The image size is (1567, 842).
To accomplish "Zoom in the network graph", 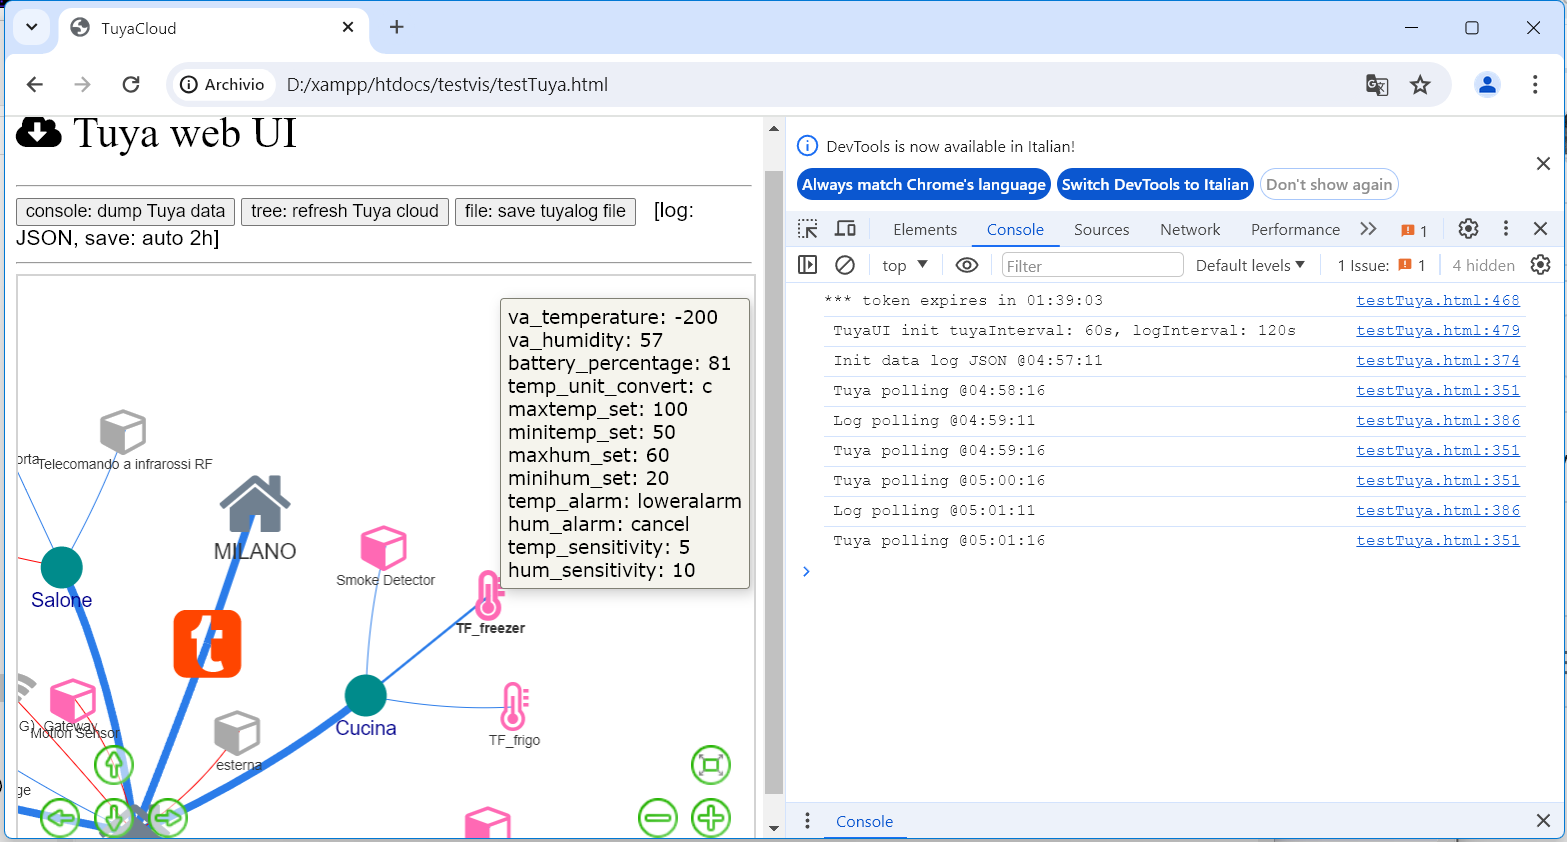I will [x=711, y=818].
